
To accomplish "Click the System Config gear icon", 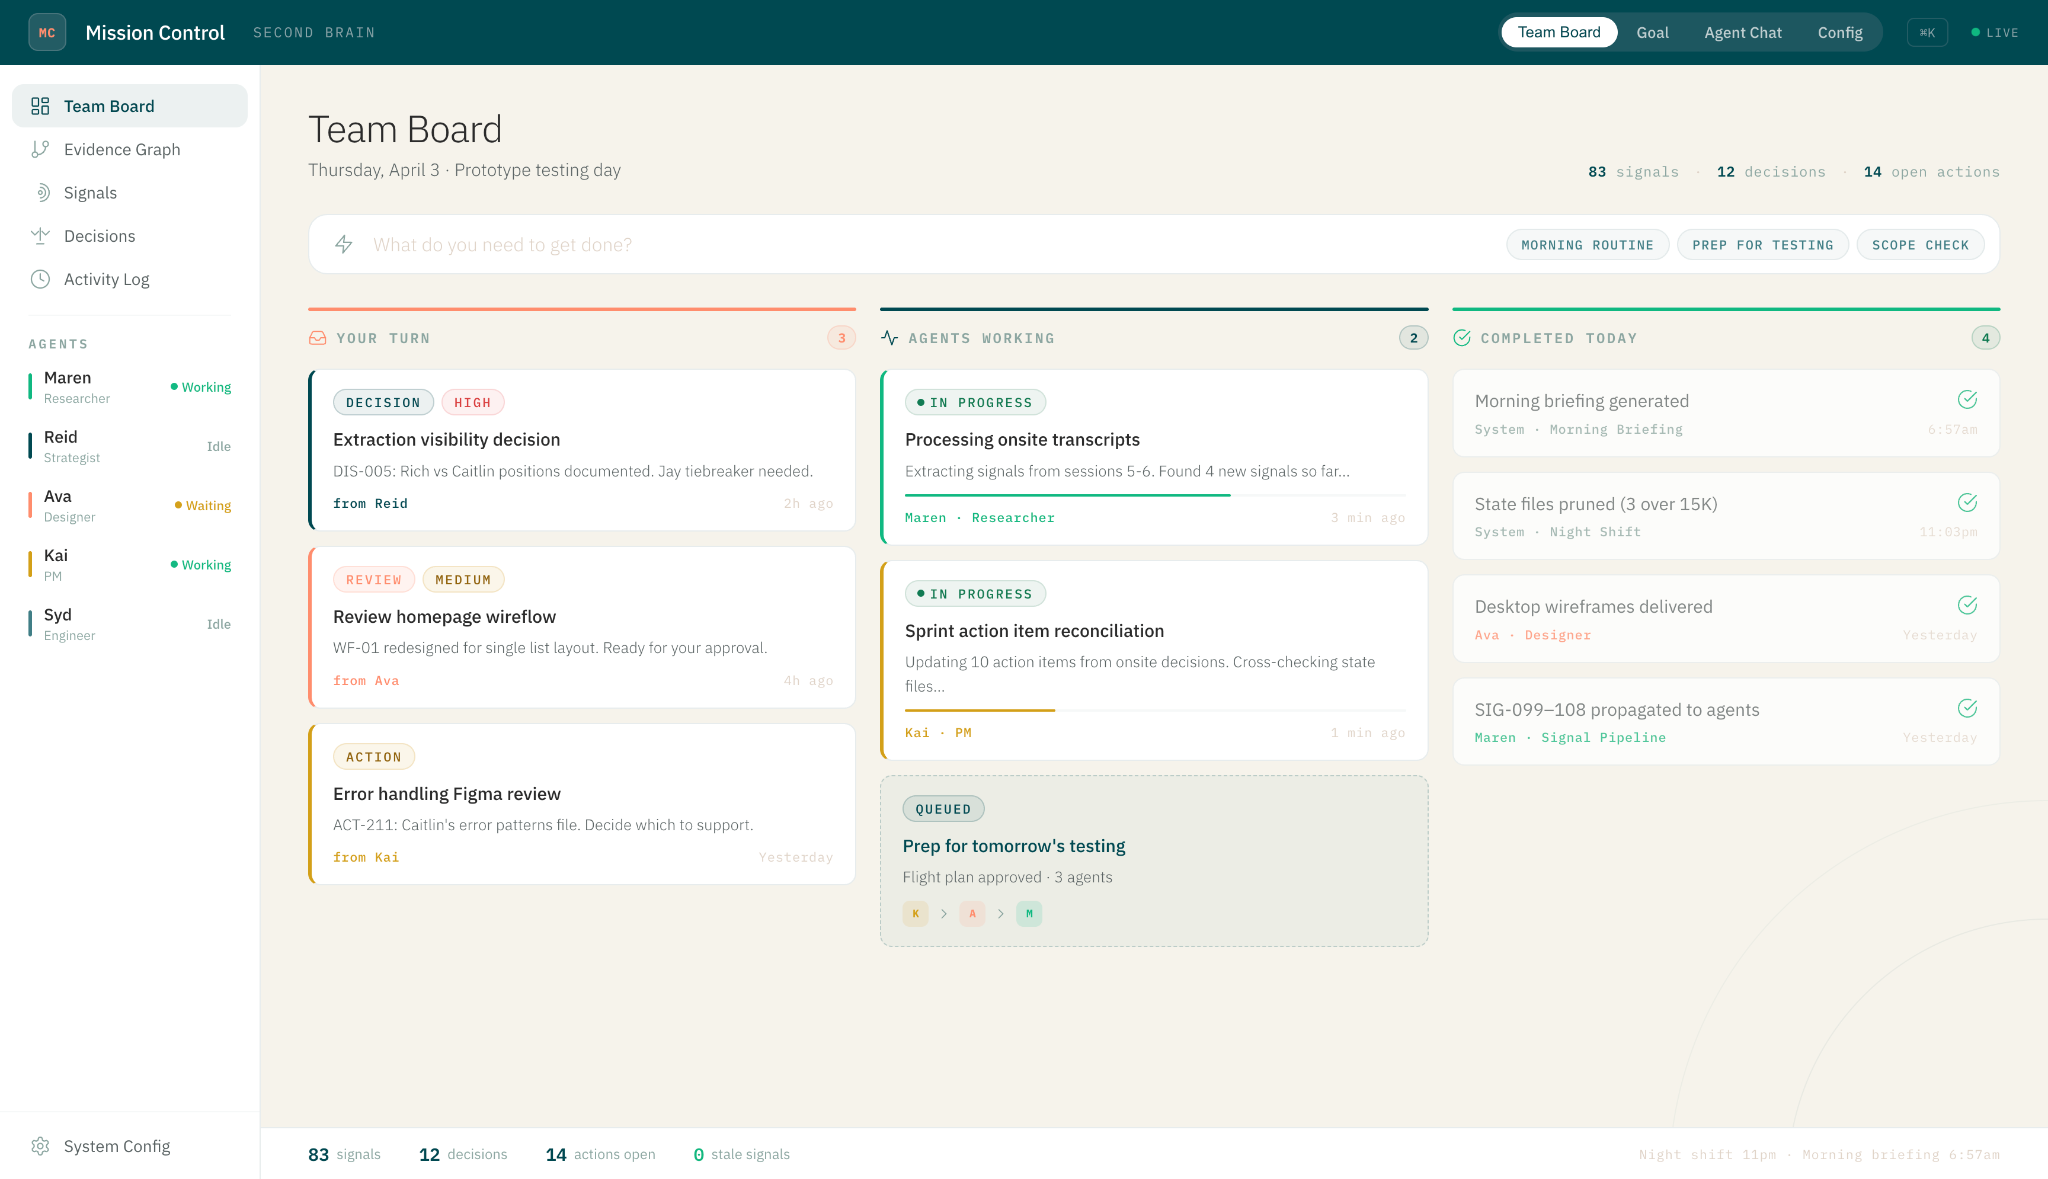I will point(40,1146).
